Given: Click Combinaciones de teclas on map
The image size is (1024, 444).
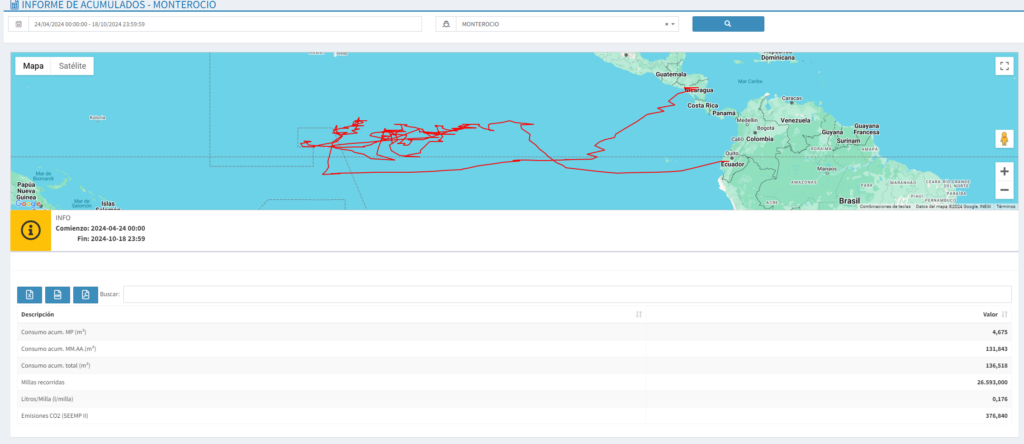Looking at the screenshot, I should [885, 206].
